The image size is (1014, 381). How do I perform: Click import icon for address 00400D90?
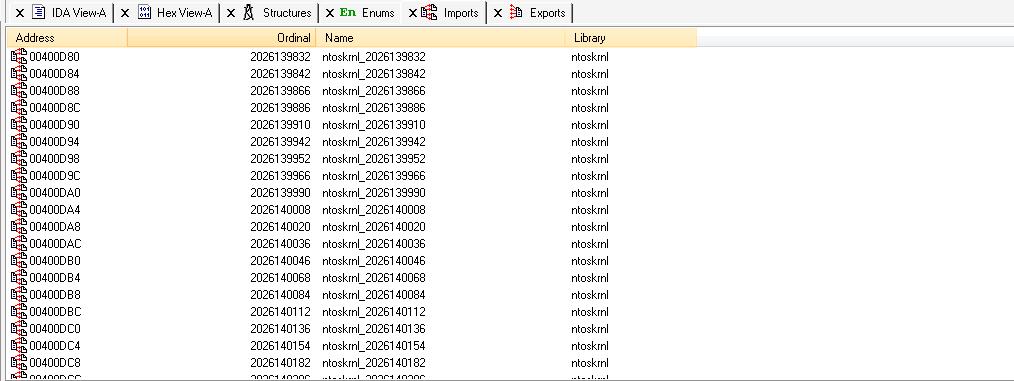pos(19,125)
